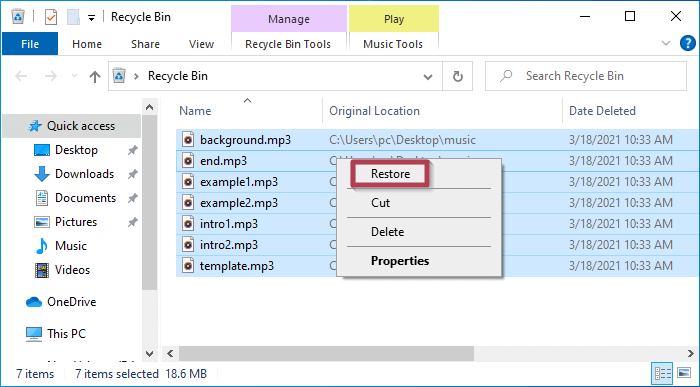Open the Recycle Bin Tools tab
This screenshot has height=387, width=700.
[x=288, y=44]
